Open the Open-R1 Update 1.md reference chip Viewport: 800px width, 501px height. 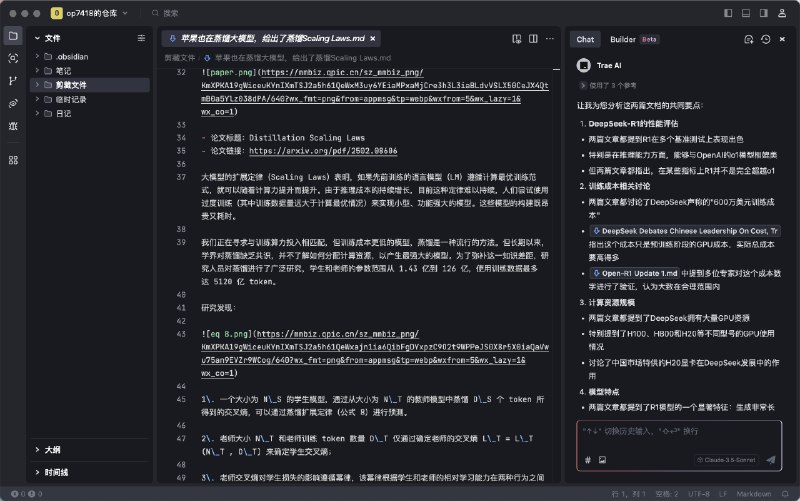pos(634,273)
